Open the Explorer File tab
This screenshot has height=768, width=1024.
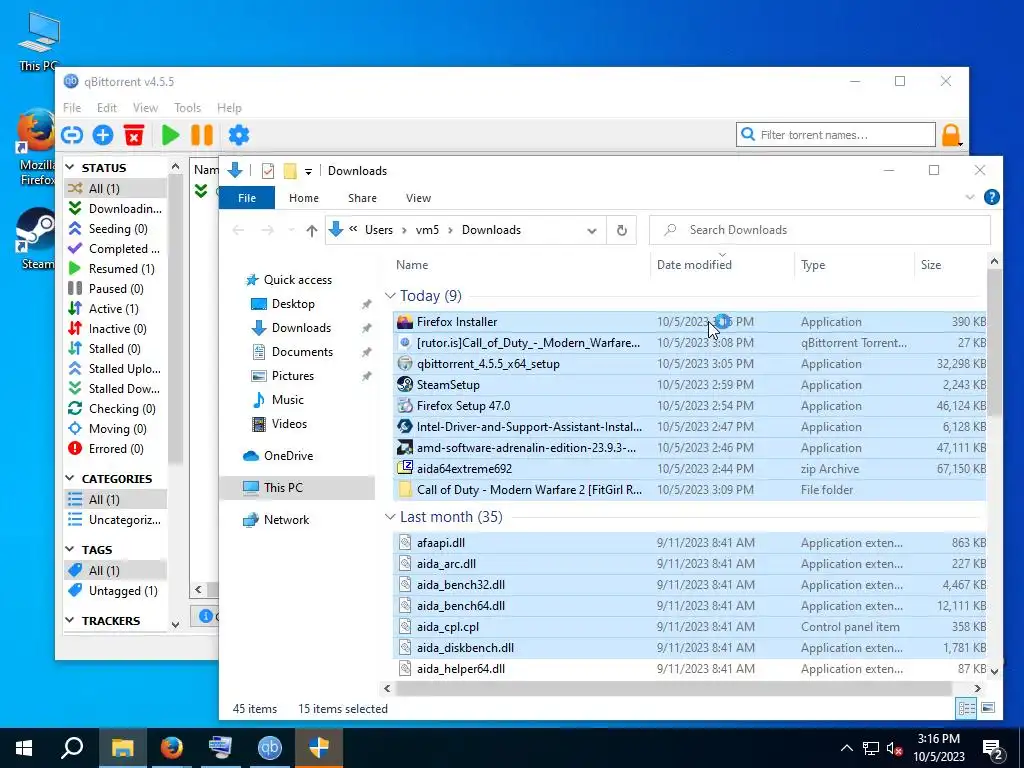[x=247, y=198]
